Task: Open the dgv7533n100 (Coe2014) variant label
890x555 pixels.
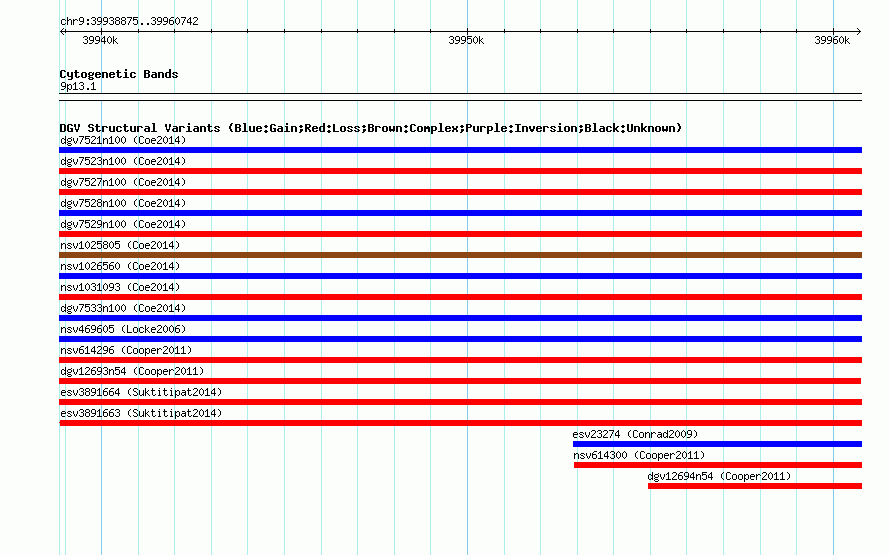Action: (x=123, y=308)
